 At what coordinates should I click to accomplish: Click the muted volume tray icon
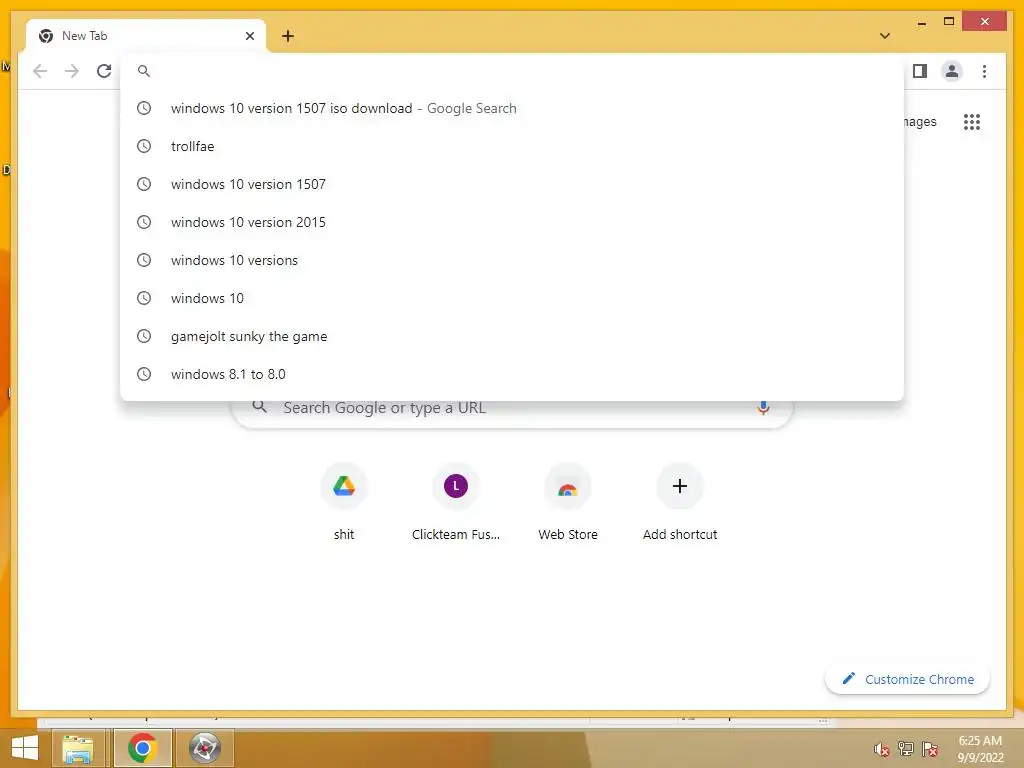[x=882, y=749]
